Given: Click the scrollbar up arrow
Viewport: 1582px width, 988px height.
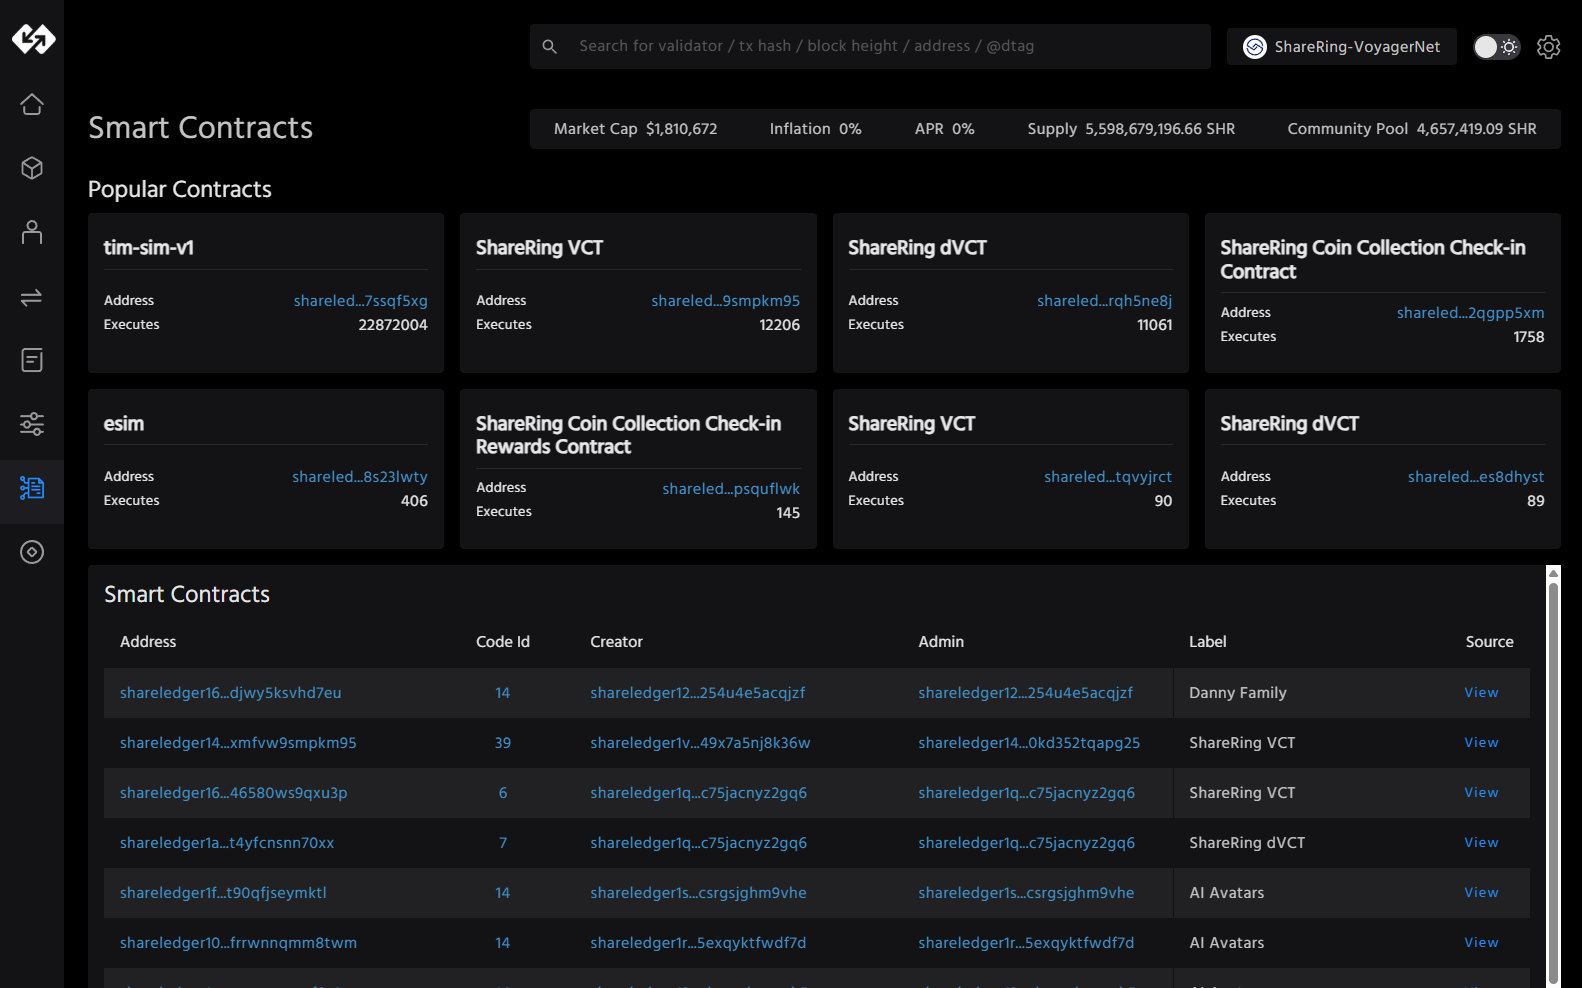Looking at the screenshot, I should click(1553, 573).
